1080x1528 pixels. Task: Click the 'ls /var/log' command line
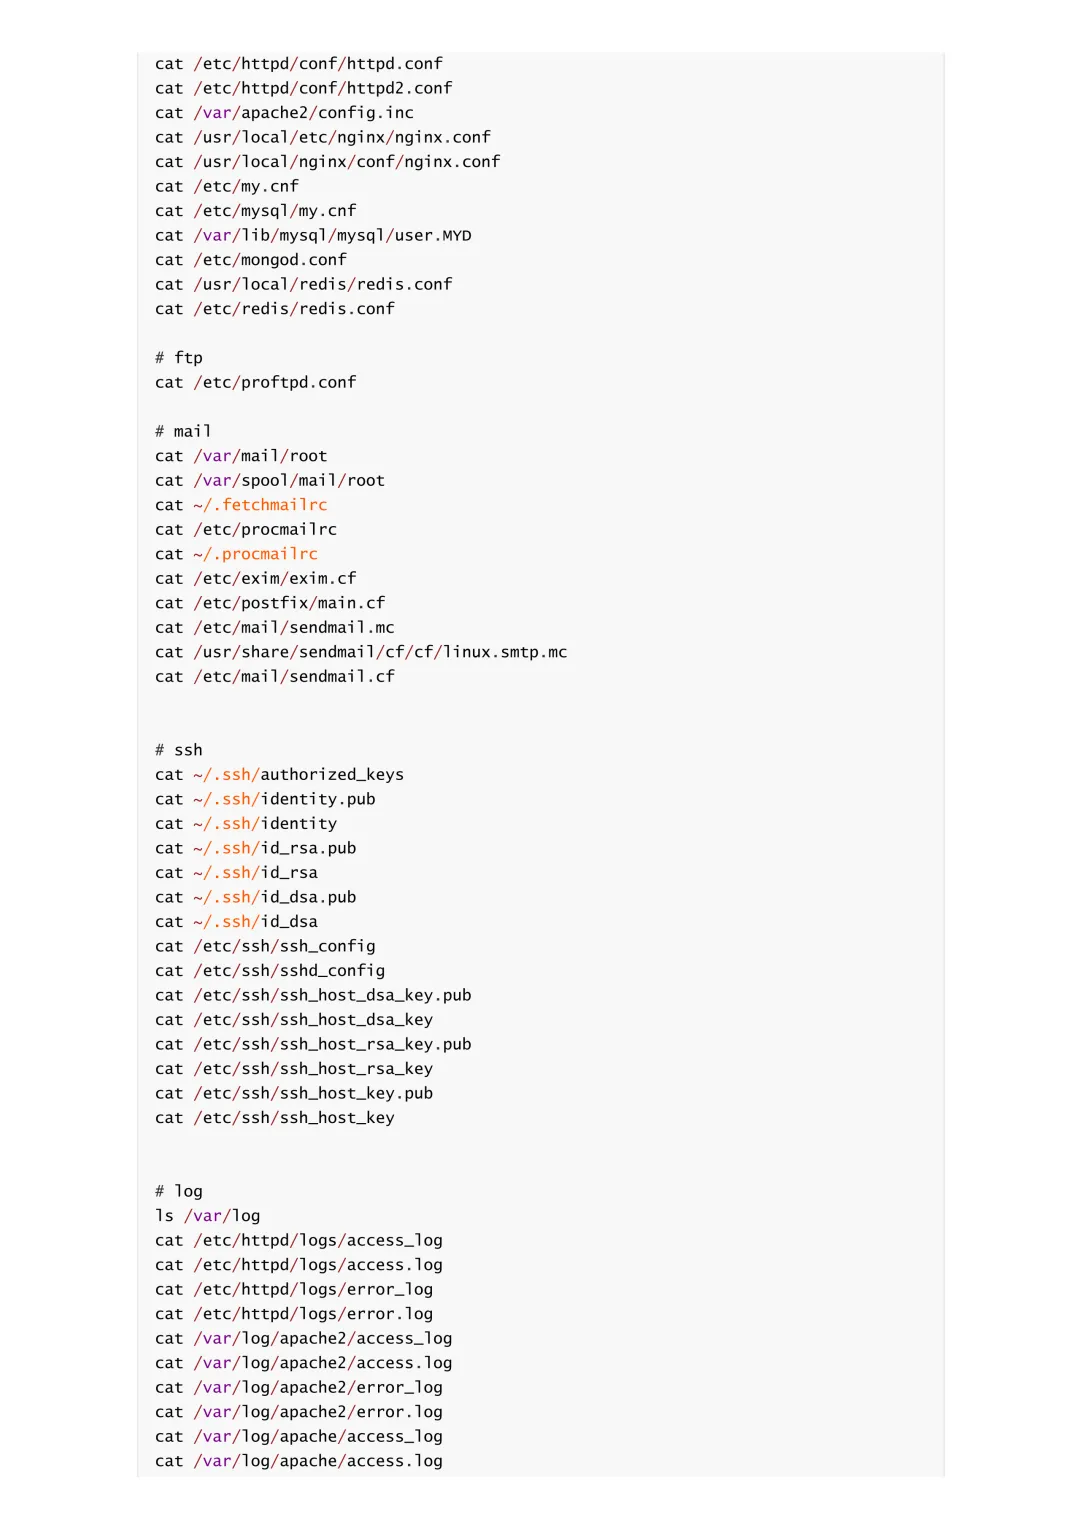208,1216
